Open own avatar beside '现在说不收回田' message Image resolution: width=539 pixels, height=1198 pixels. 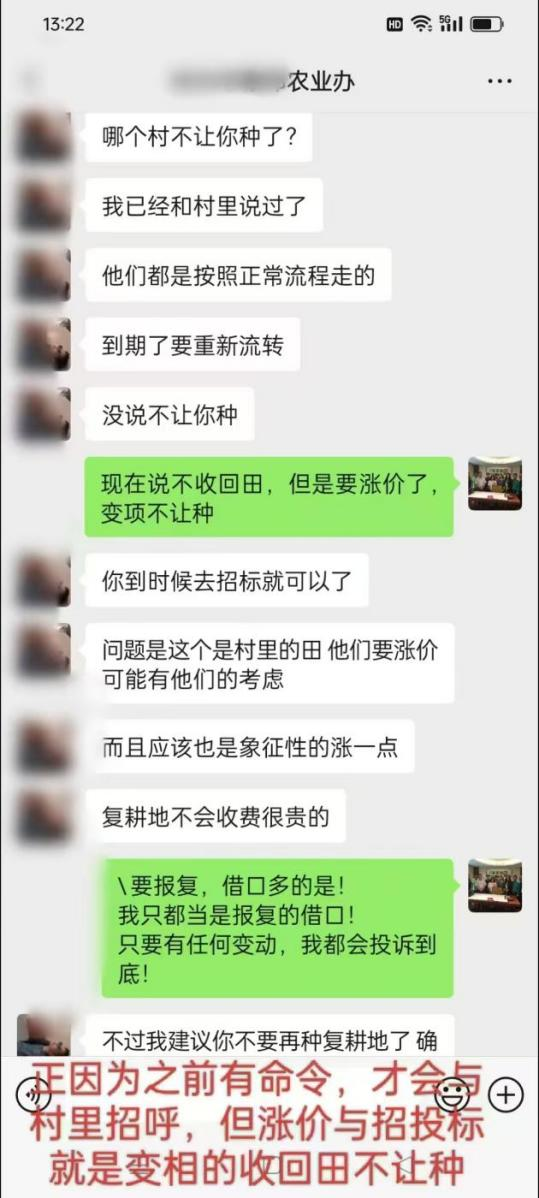point(495,483)
